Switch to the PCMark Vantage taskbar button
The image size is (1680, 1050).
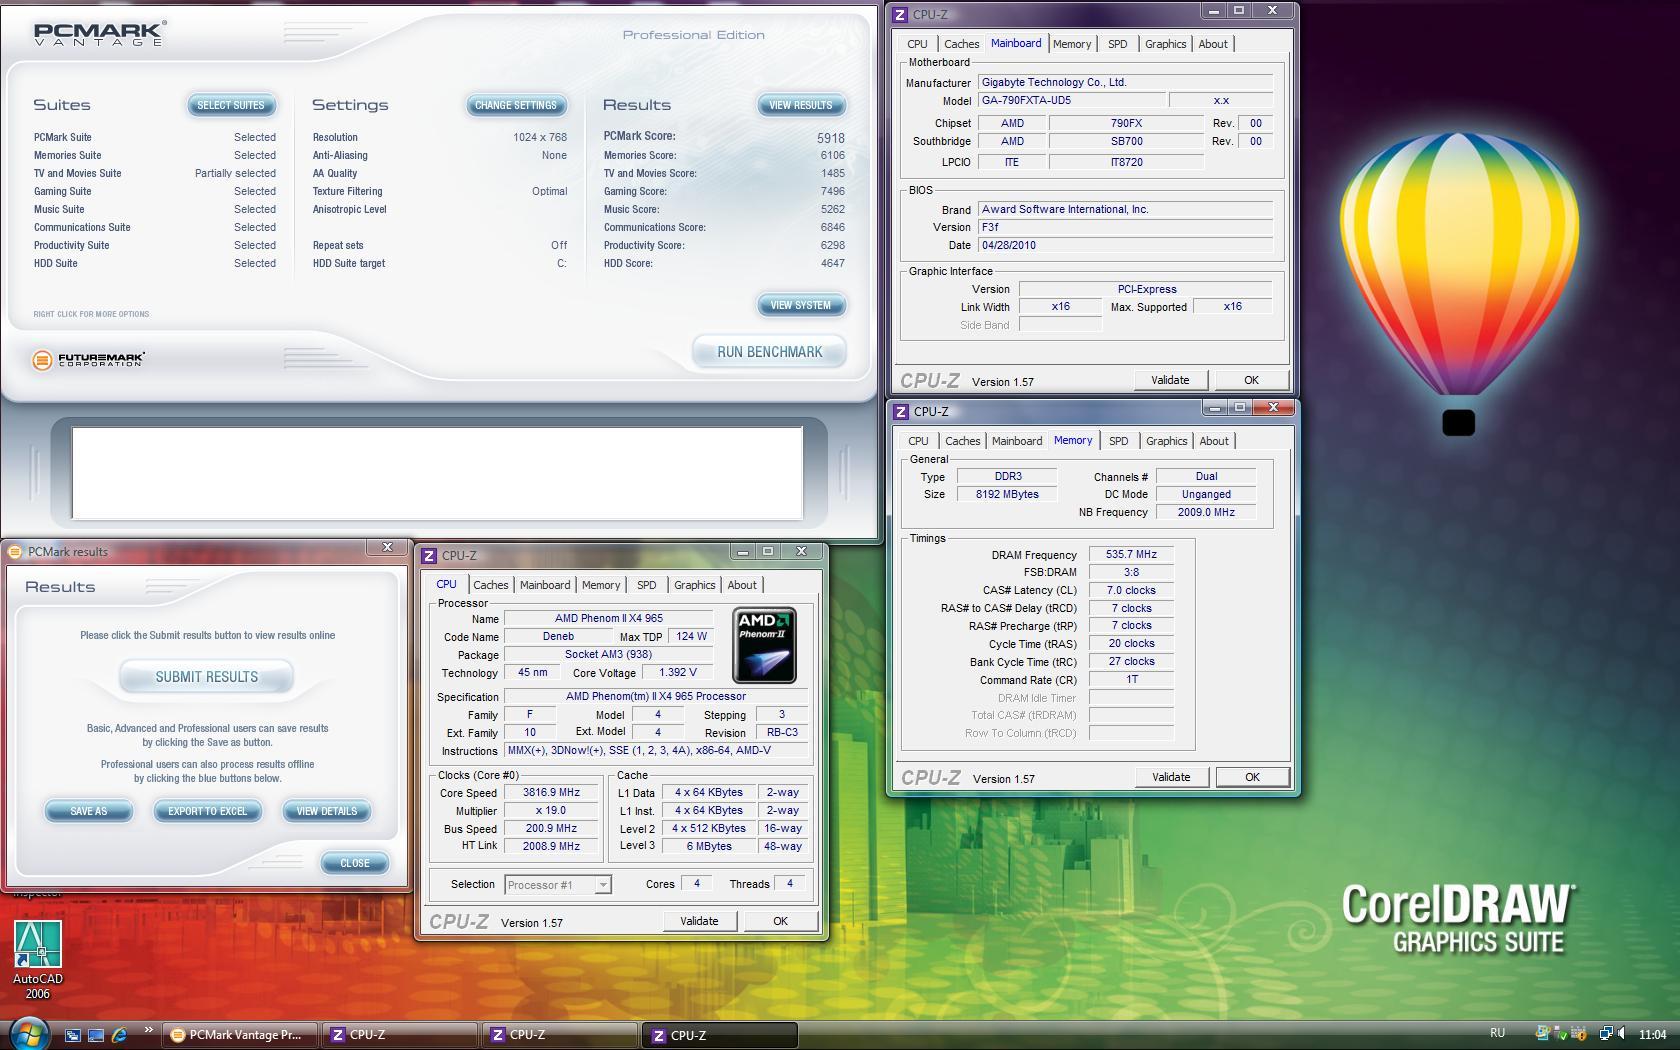[x=241, y=1035]
